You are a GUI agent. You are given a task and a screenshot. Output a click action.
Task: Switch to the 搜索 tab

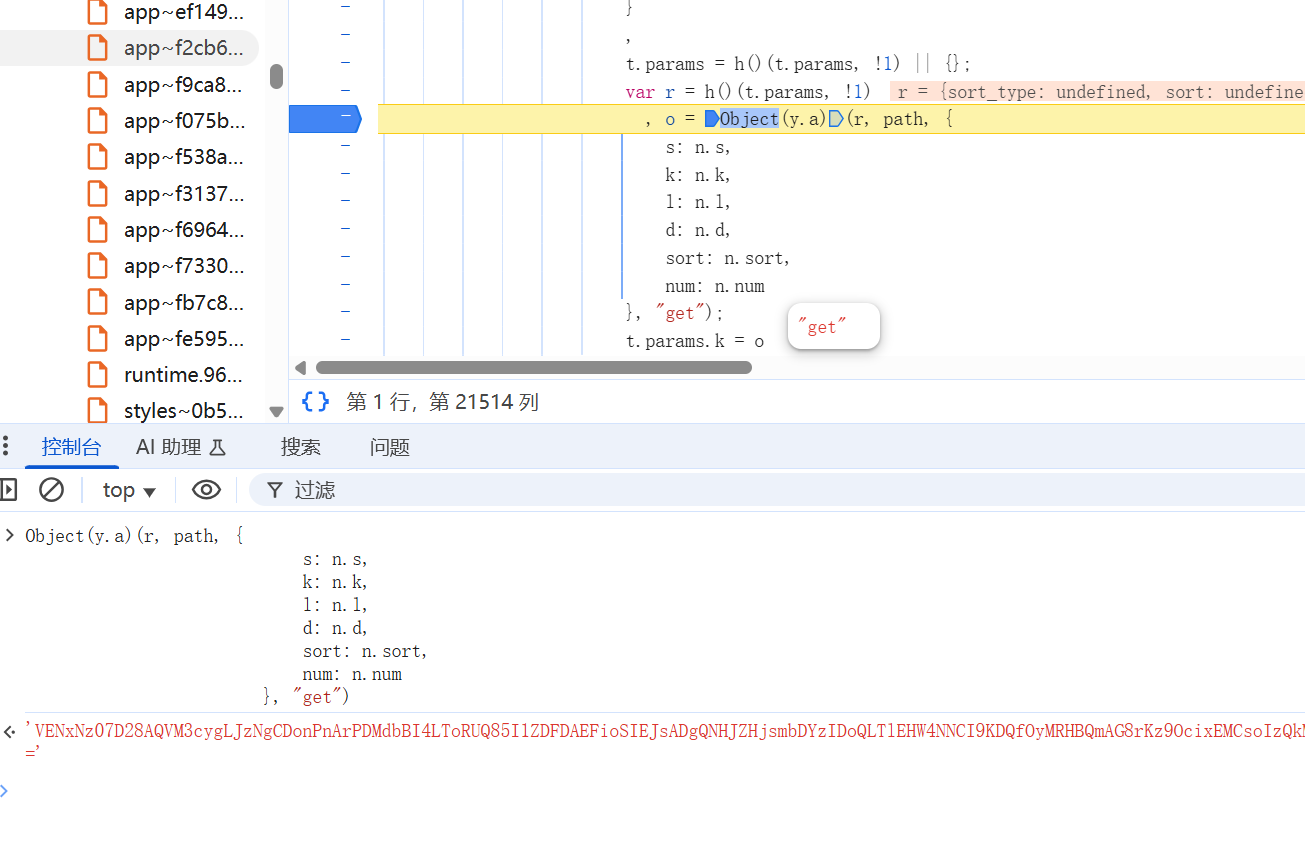click(x=301, y=447)
